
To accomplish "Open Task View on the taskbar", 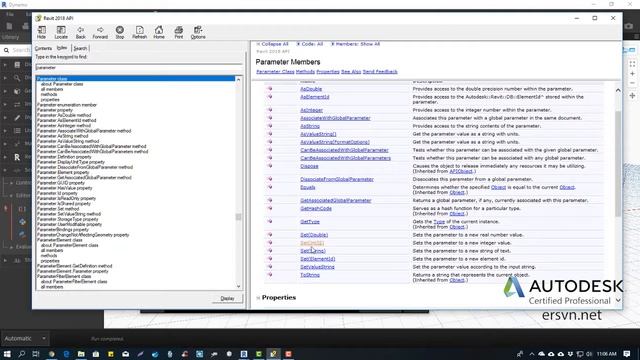I will tap(36, 354).
